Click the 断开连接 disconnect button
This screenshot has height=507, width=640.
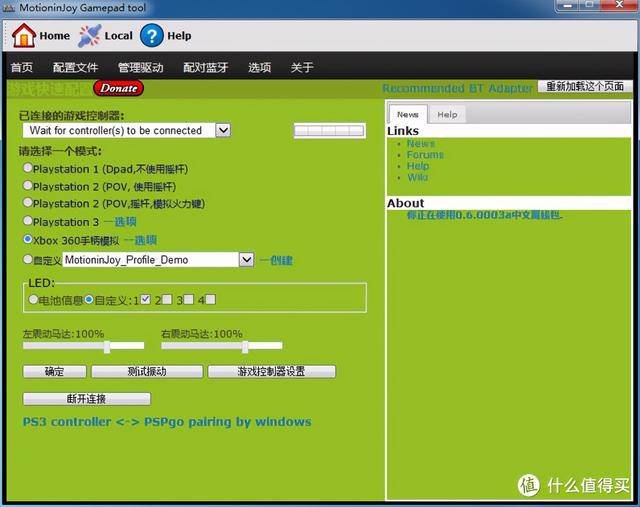(87, 399)
